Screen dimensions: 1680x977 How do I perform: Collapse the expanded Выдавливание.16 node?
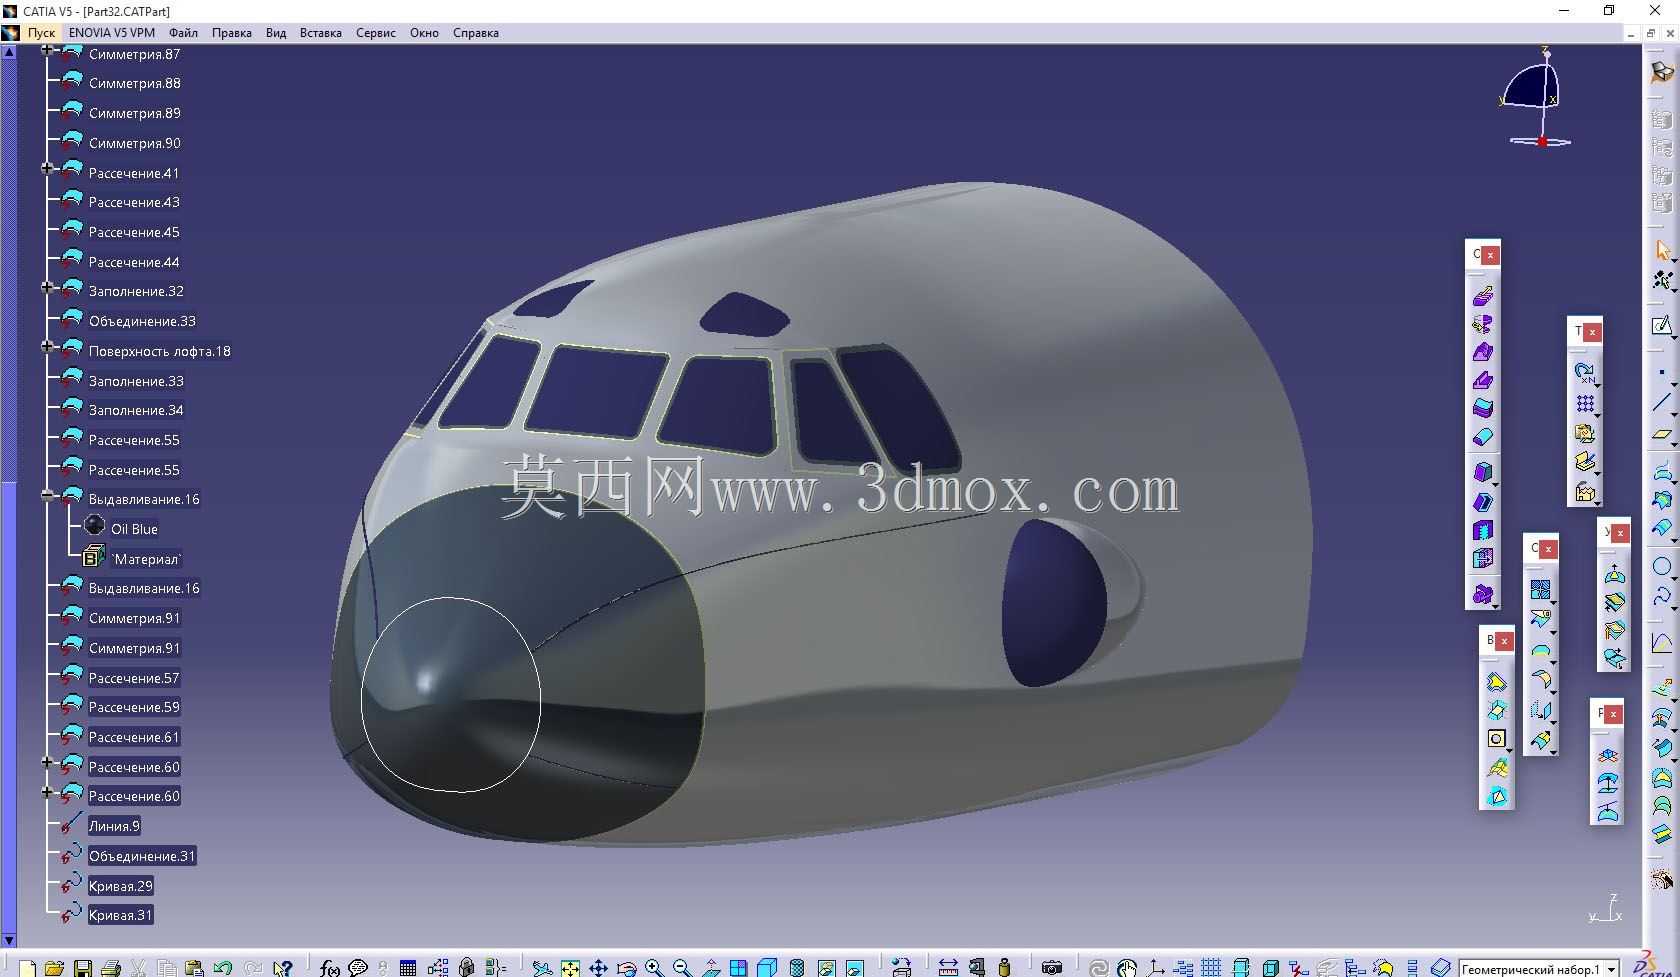47,495
